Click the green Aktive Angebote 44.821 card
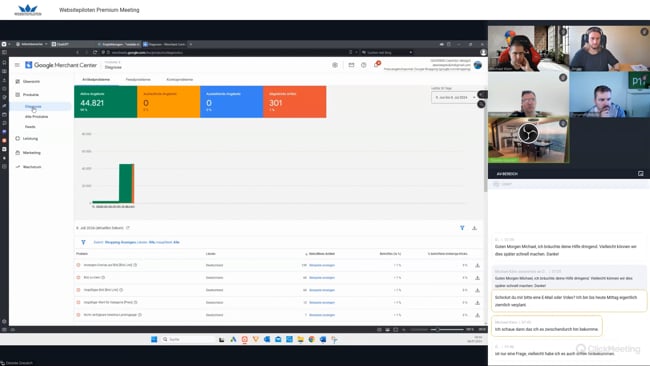Image resolution: width=650 pixels, height=366 pixels. coord(106,102)
